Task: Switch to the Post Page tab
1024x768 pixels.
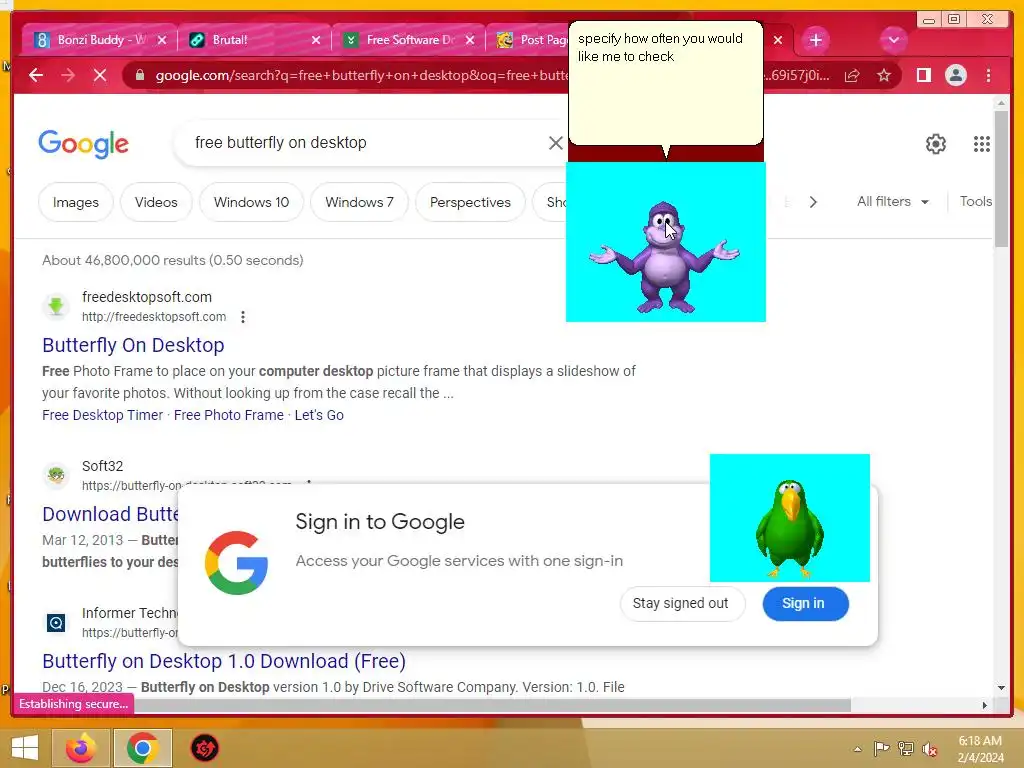Action: click(532, 40)
